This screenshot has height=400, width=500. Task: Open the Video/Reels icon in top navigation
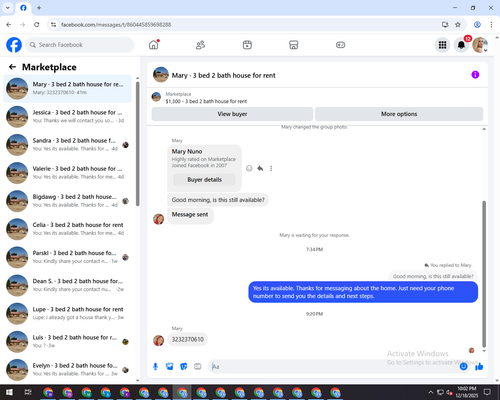[x=247, y=45]
